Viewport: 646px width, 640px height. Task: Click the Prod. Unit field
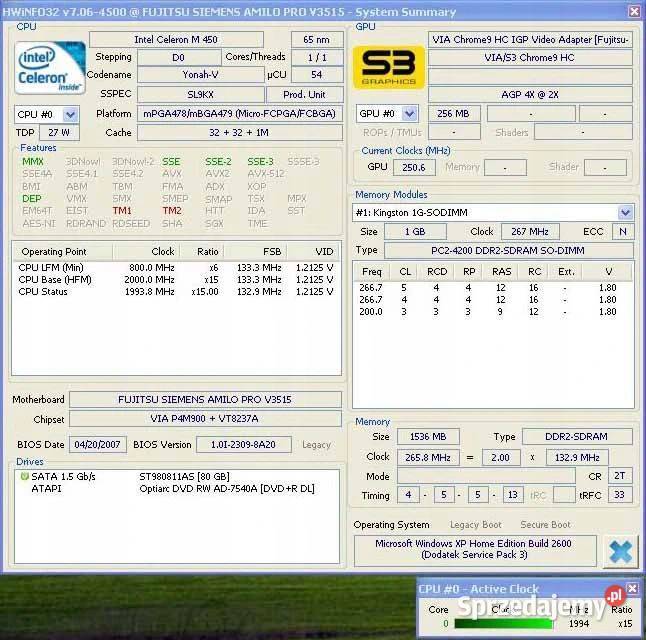click(x=304, y=94)
